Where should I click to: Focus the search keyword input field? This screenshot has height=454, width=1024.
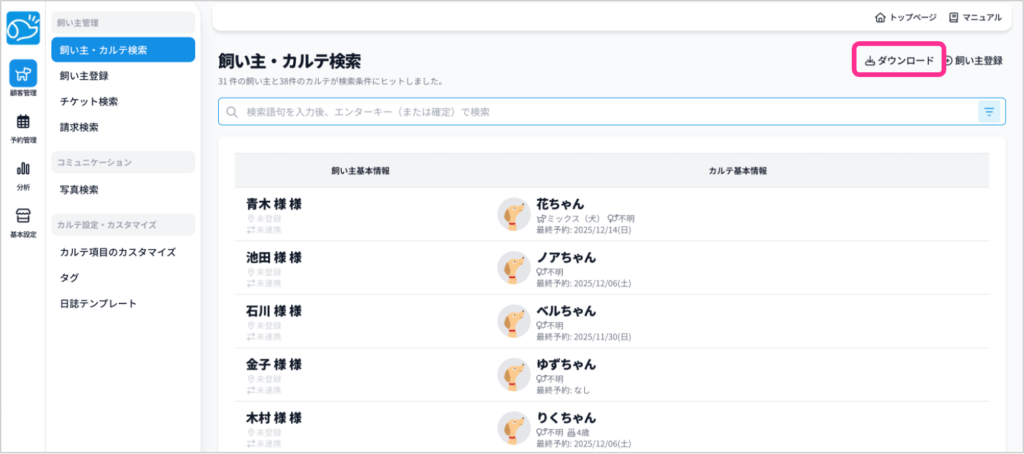pyautogui.click(x=600, y=112)
